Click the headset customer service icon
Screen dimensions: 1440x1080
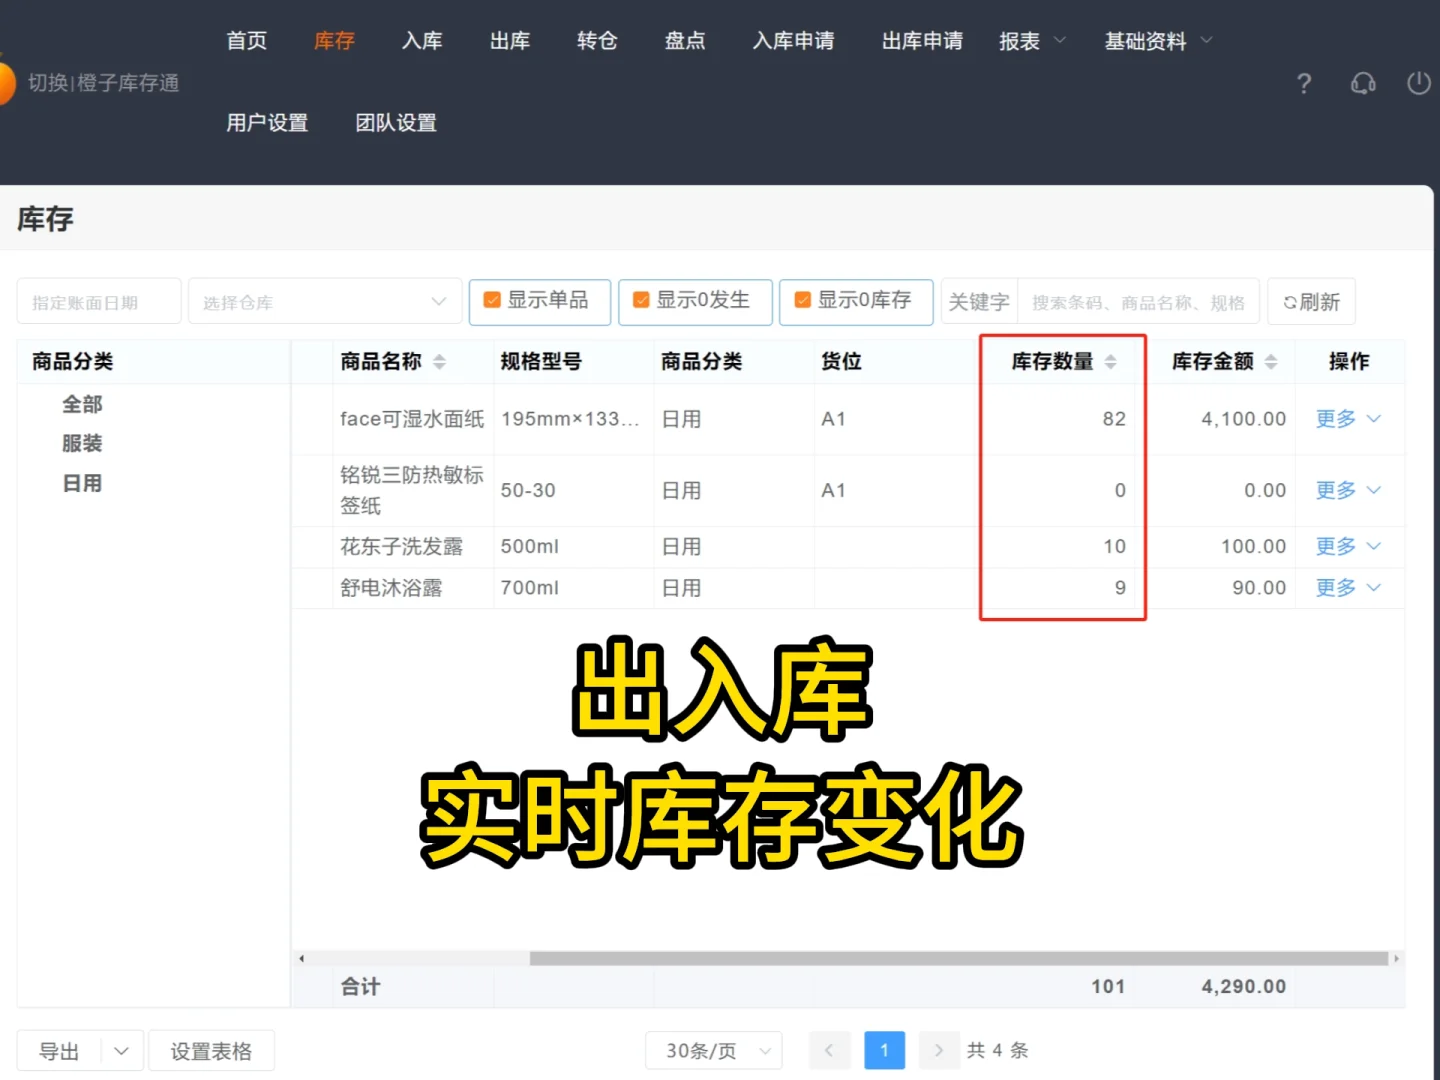tap(1362, 84)
